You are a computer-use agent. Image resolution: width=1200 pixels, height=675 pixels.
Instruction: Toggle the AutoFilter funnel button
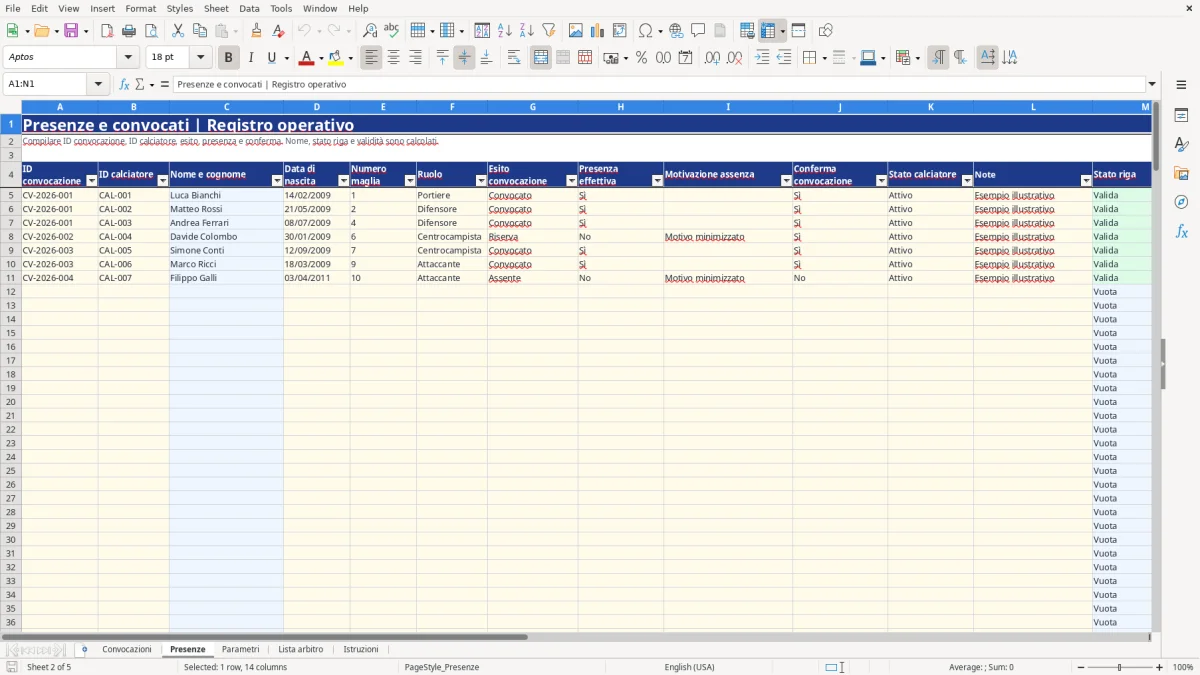548,31
